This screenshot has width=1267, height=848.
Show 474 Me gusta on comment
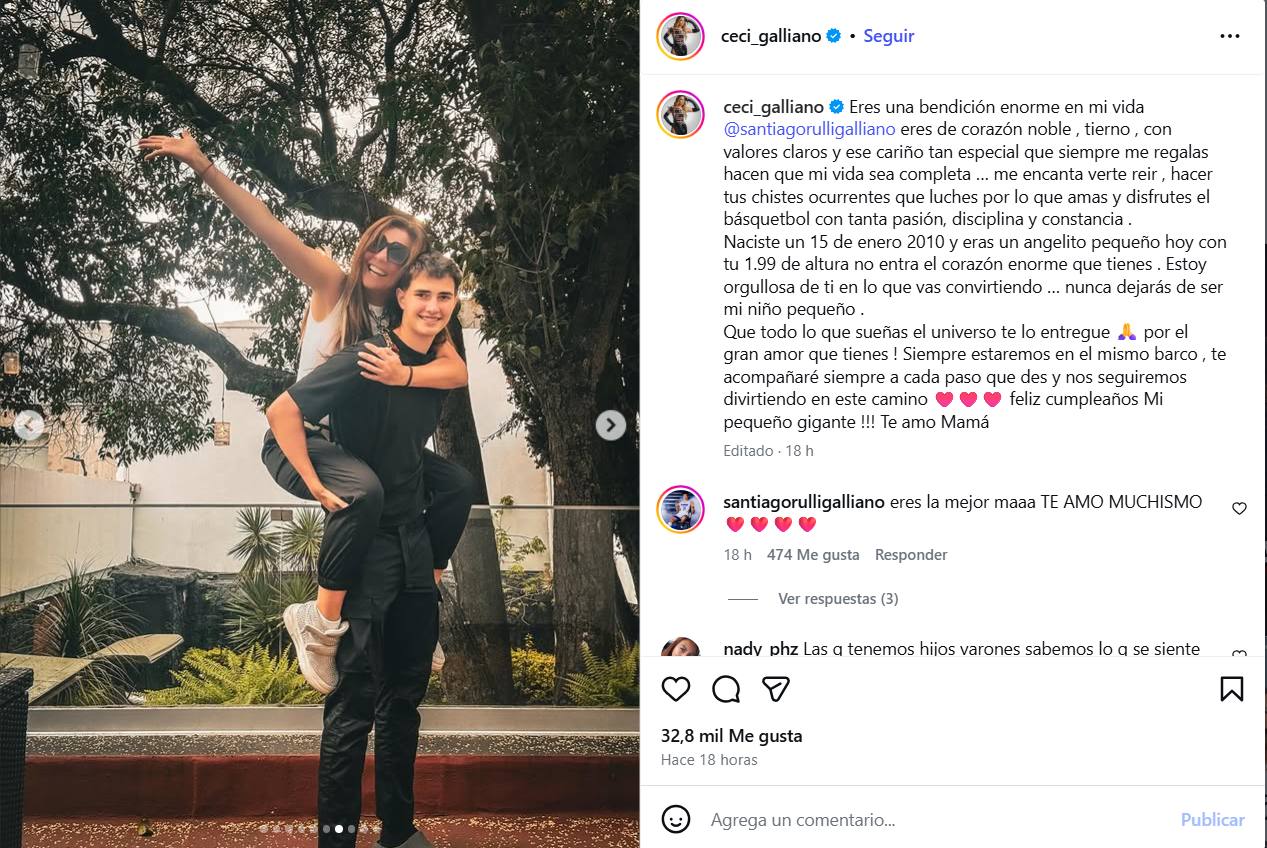click(813, 555)
